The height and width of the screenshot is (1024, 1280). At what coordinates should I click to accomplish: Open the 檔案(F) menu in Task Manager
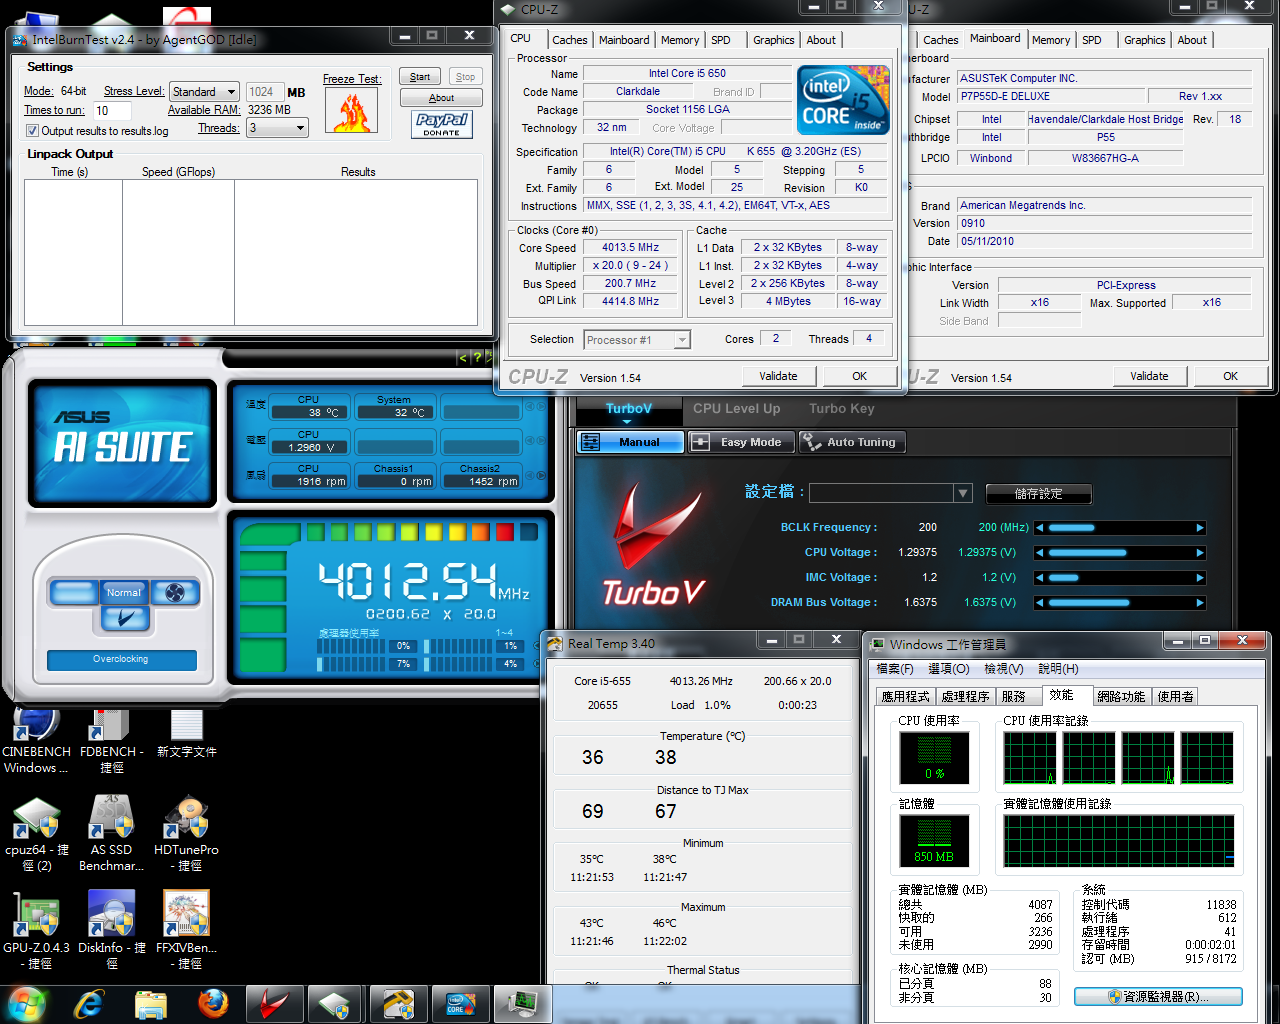pos(895,669)
